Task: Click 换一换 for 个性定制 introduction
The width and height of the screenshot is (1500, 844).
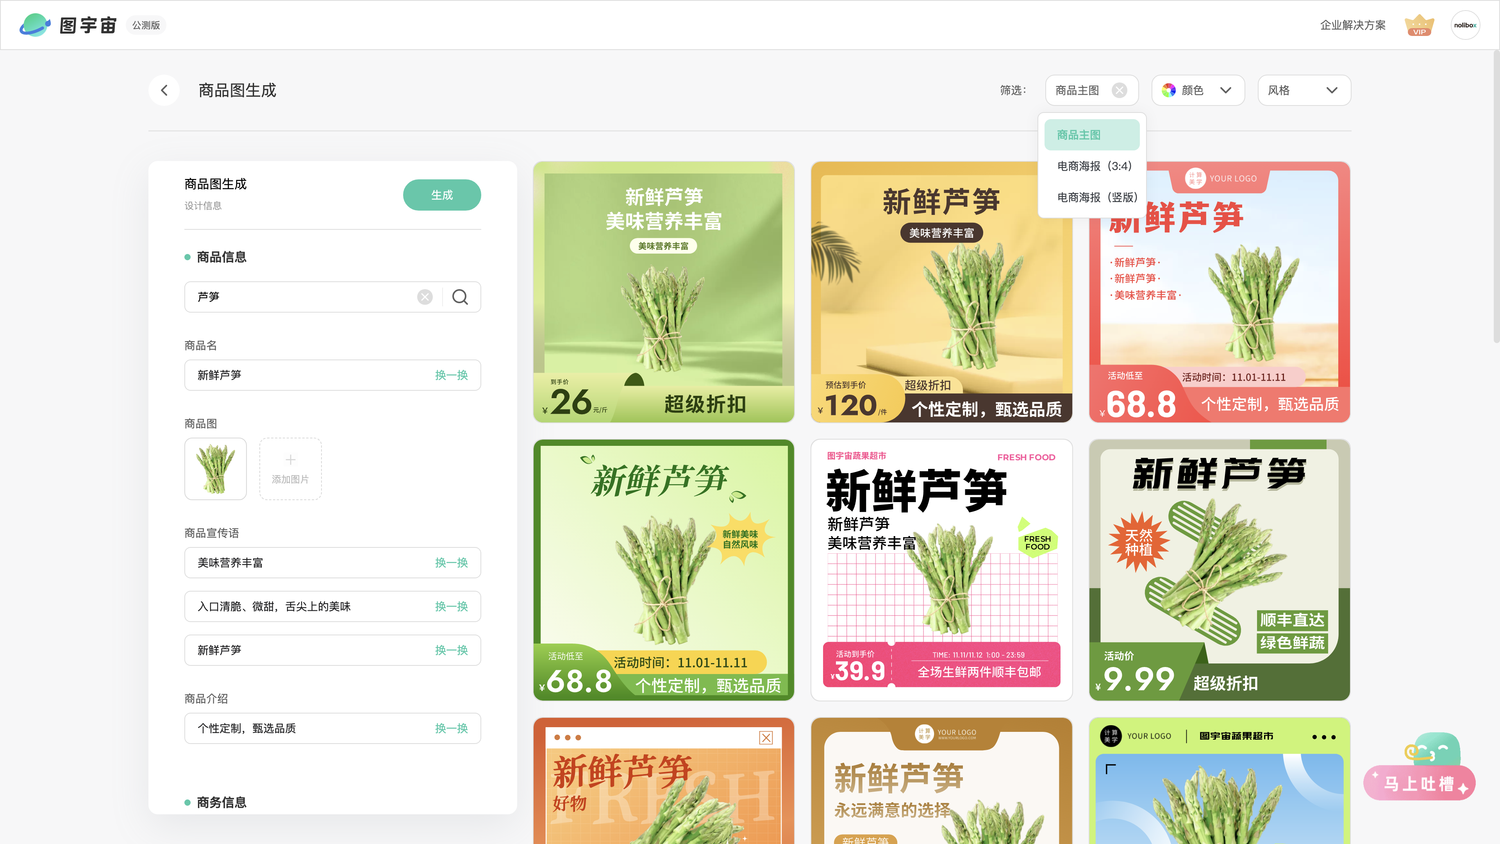Action: (x=451, y=728)
